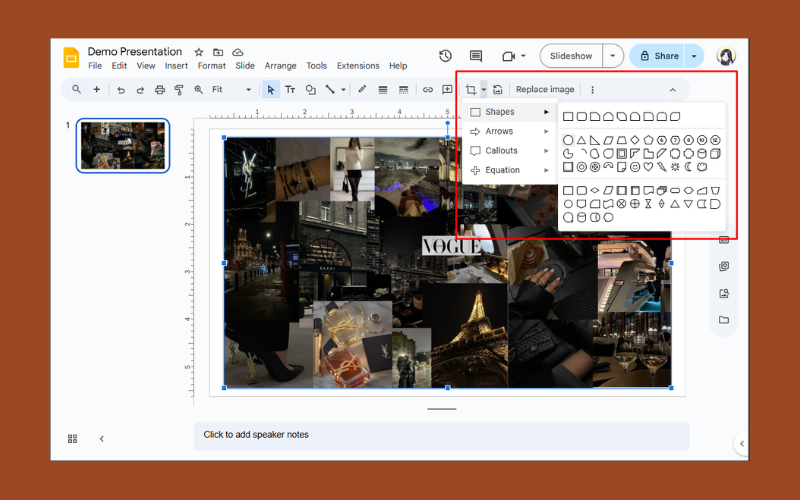800x500 pixels.
Task: Click the border color pencil icon
Action: point(362,90)
